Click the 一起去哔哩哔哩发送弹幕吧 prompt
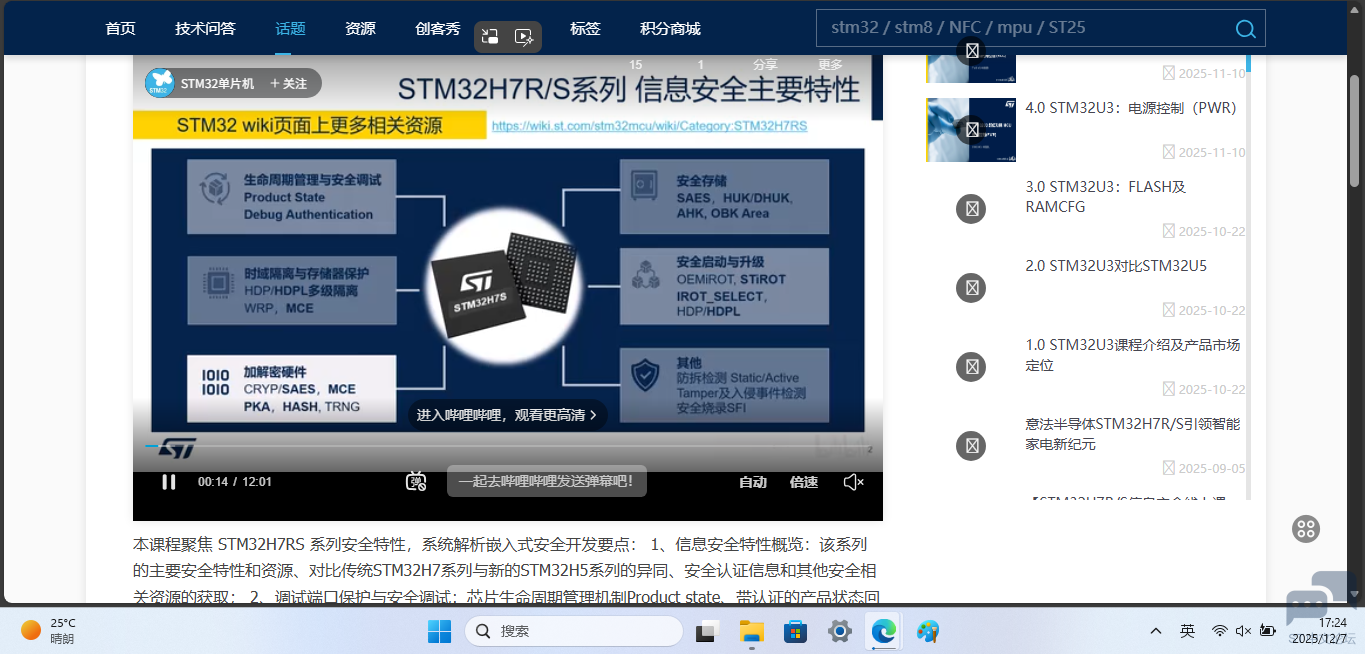 tap(546, 481)
